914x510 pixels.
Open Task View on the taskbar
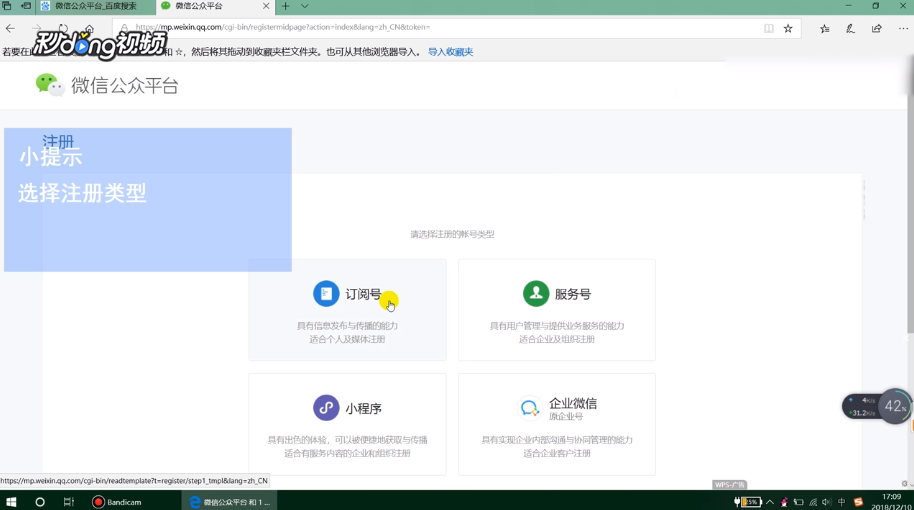[68, 501]
